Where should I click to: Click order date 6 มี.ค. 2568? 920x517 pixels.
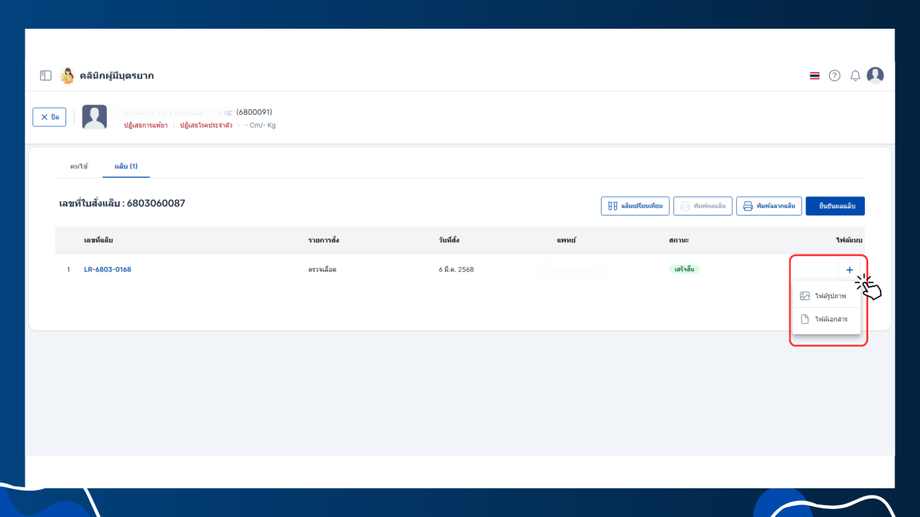click(x=456, y=269)
